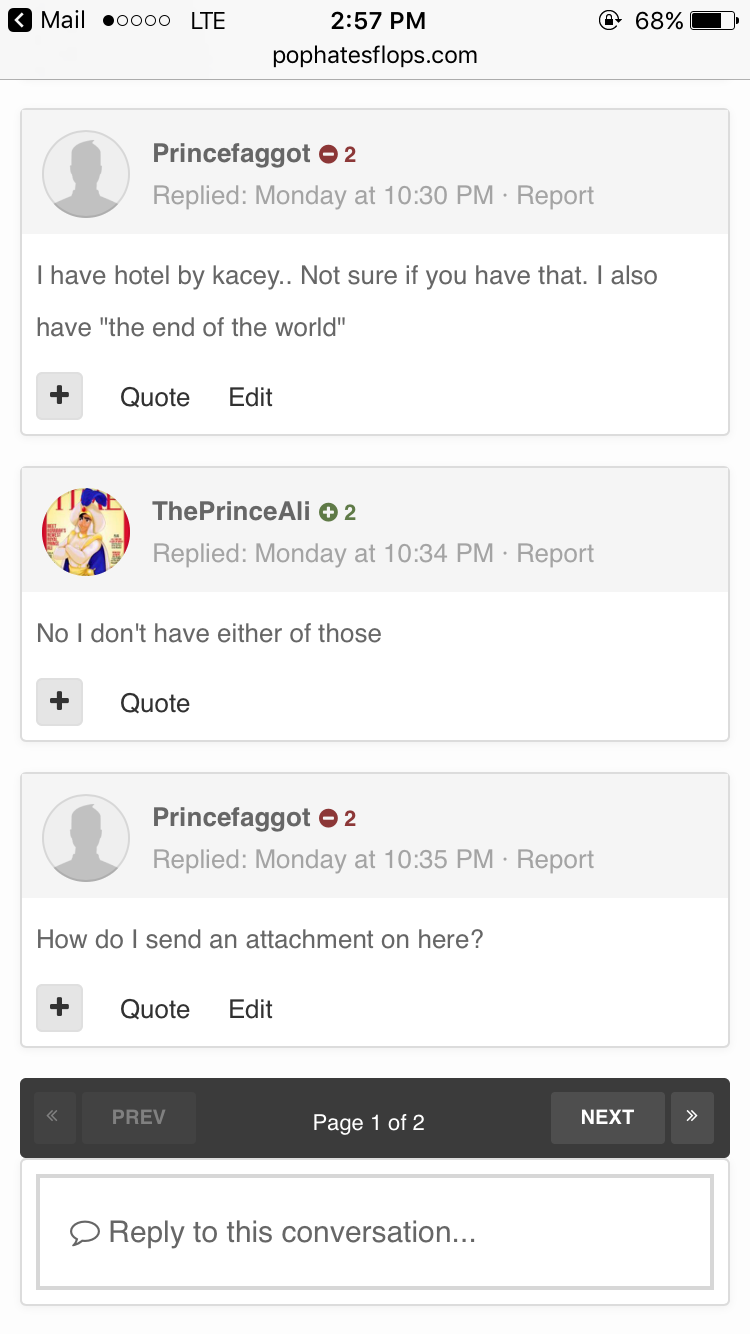Viewport: 750px width, 1334px height.
Task: Jump to first page with double-chevron left
Action: point(54,1117)
